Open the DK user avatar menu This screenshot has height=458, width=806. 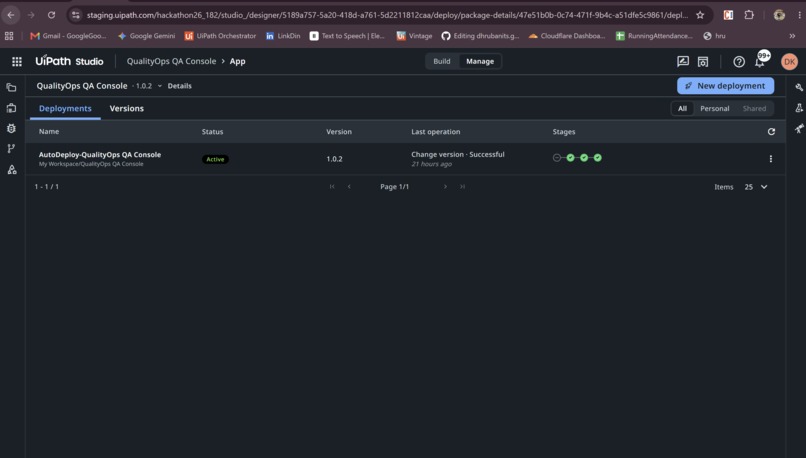(x=789, y=62)
